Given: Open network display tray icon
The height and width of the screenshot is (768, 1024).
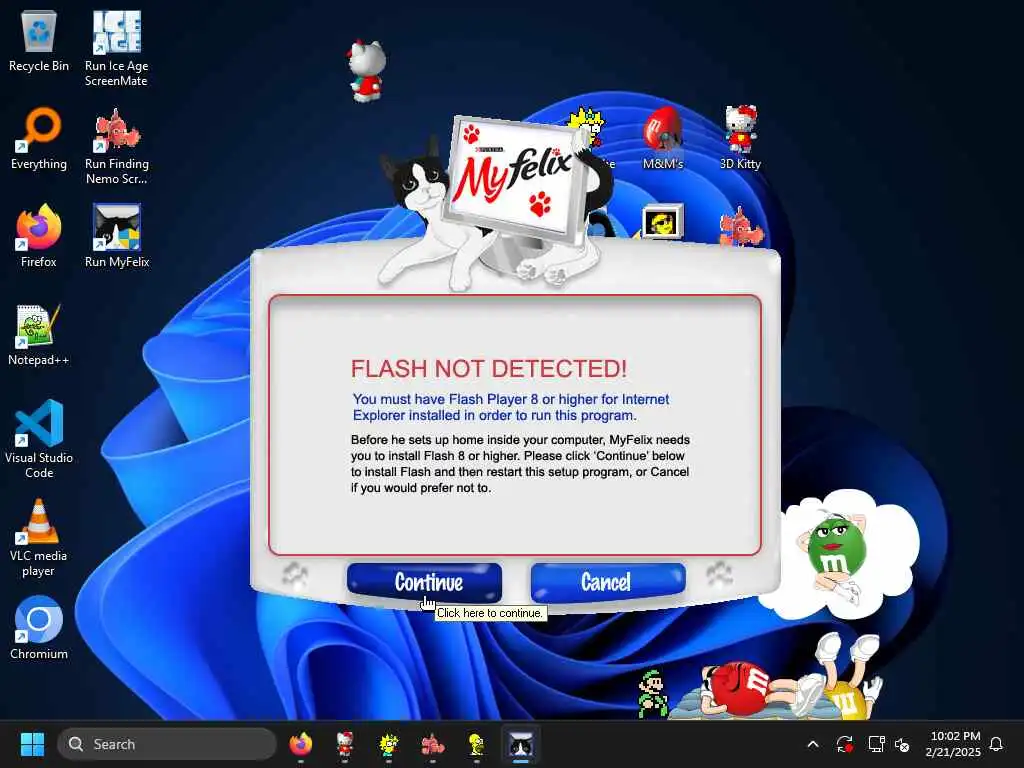Looking at the screenshot, I should [876, 744].
